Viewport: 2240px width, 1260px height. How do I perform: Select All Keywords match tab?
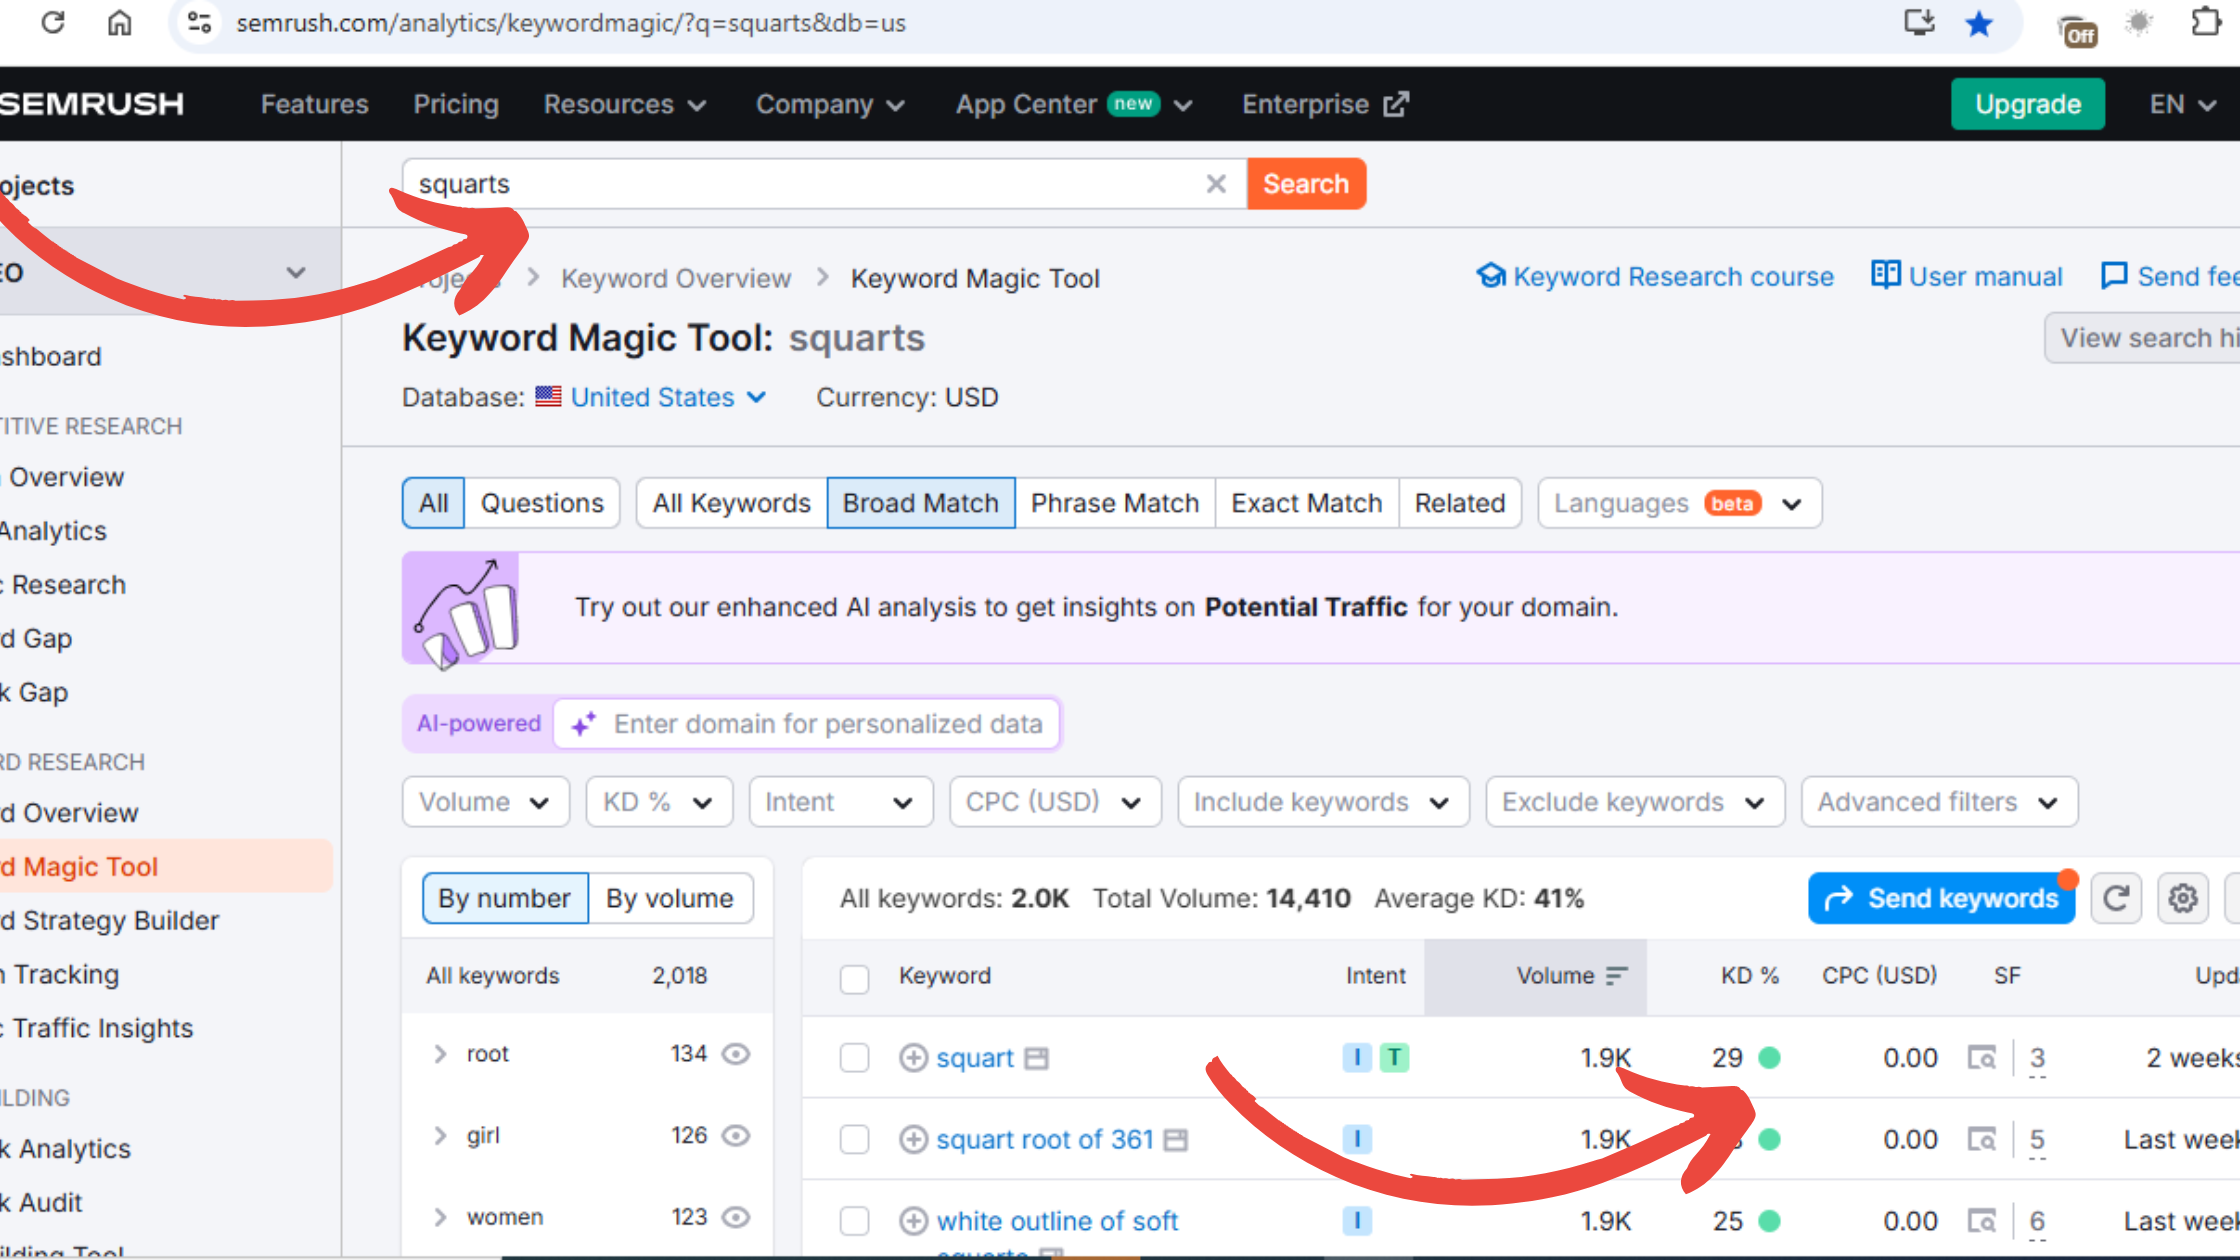[x=731, y=503]
